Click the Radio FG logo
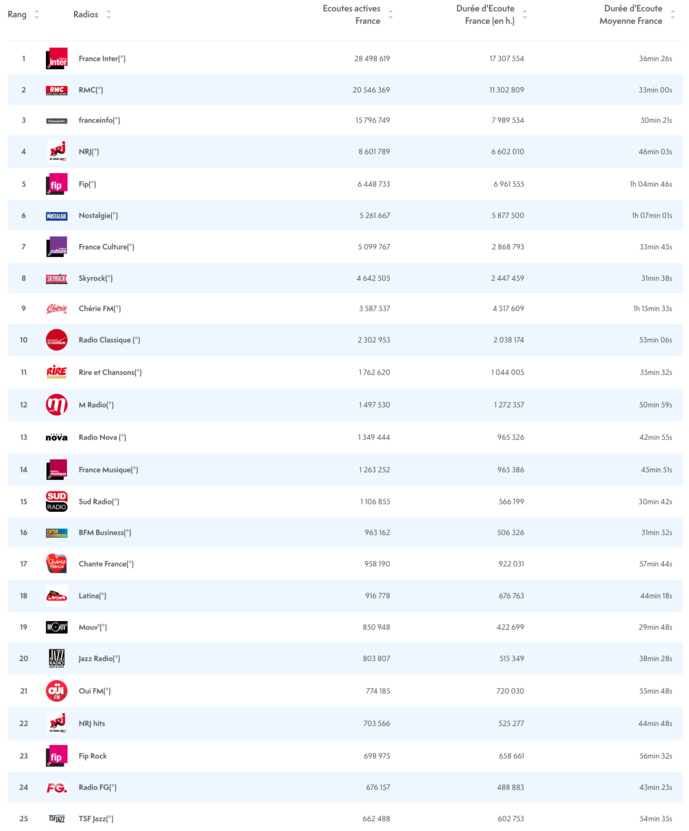Screen dimensions: 689x831 (x=55, y=787)
